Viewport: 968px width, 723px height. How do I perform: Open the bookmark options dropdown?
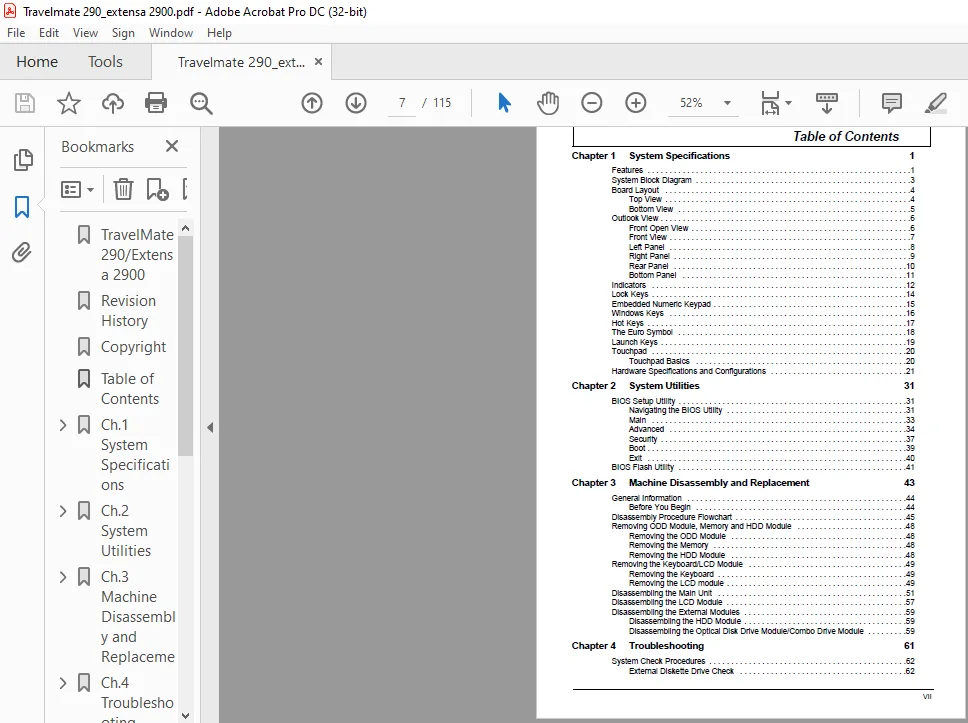coord(77,189)
